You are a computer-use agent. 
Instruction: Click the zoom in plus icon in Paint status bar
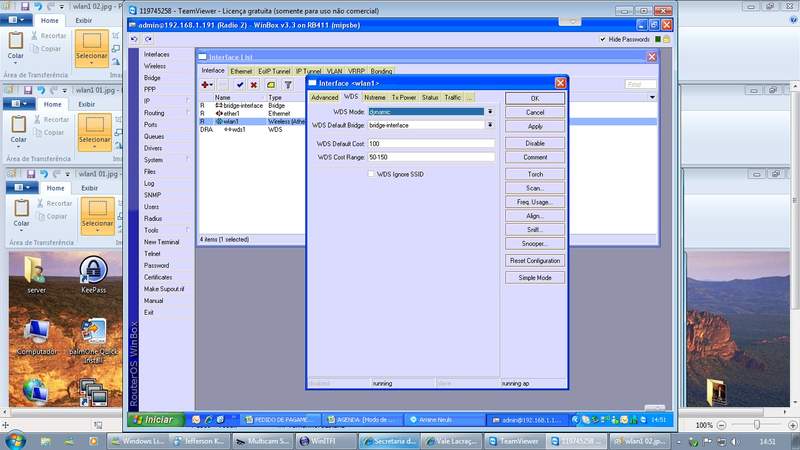point(792,425)
